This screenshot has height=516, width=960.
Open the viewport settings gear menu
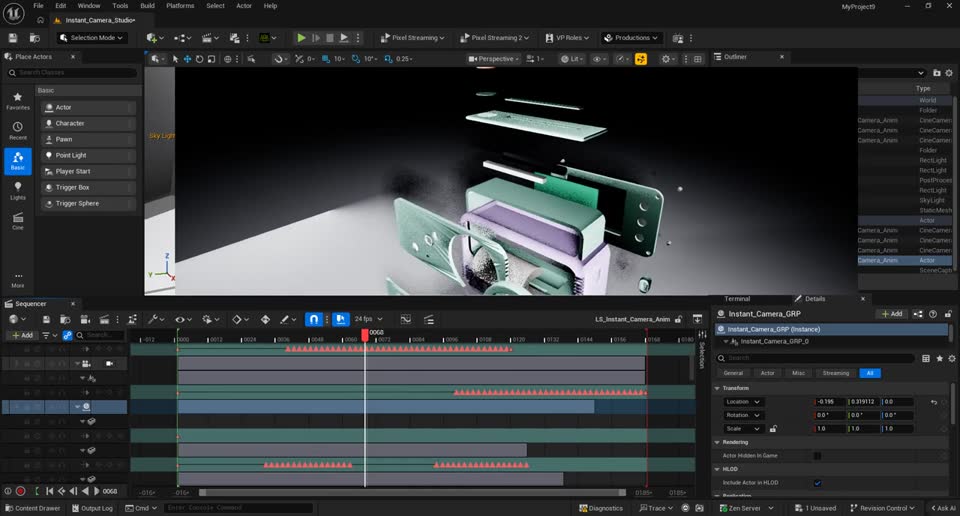tap(667, 59)
